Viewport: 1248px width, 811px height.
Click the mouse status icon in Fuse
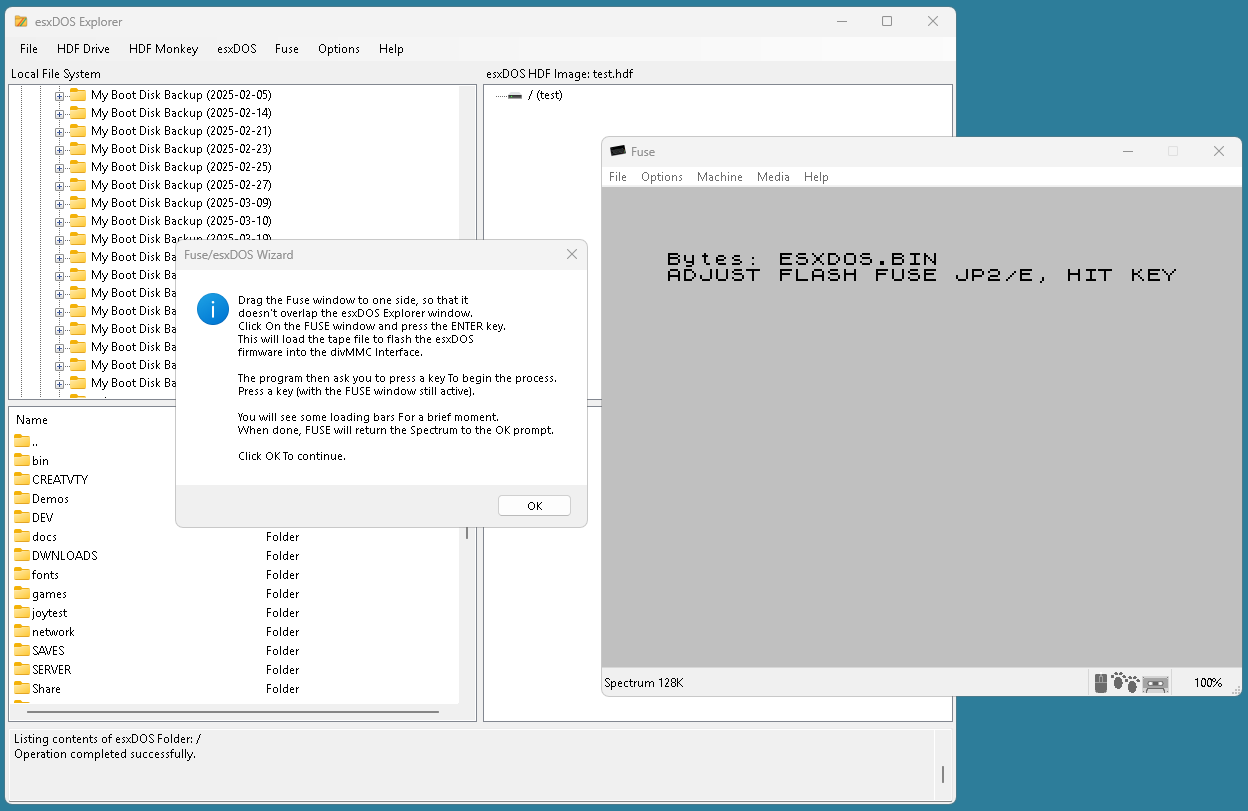tap(1101, 683)
